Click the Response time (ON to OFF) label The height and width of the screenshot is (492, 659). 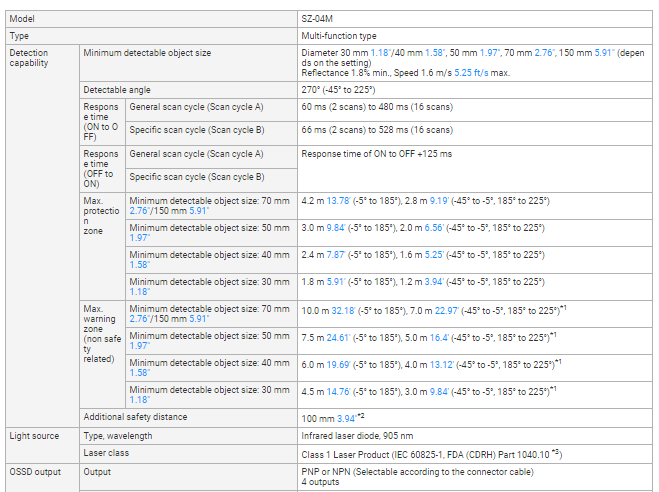(101, 122)
